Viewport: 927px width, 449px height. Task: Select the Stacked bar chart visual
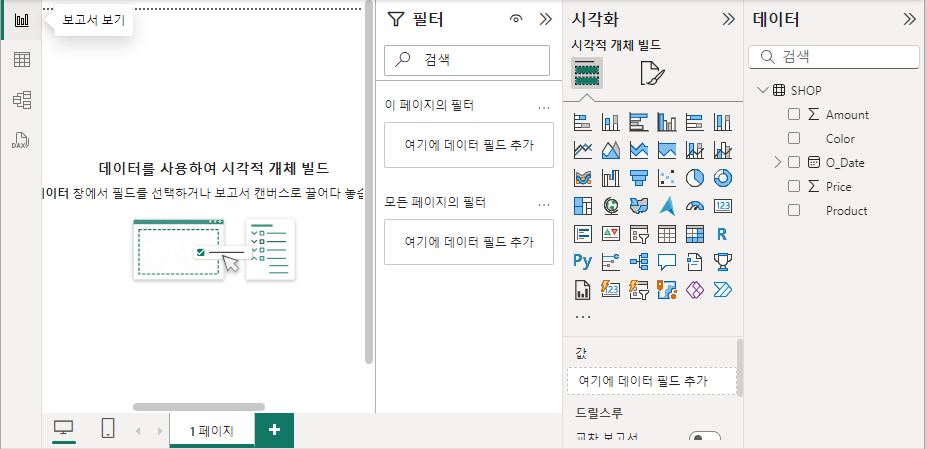(x=583, y=122)
